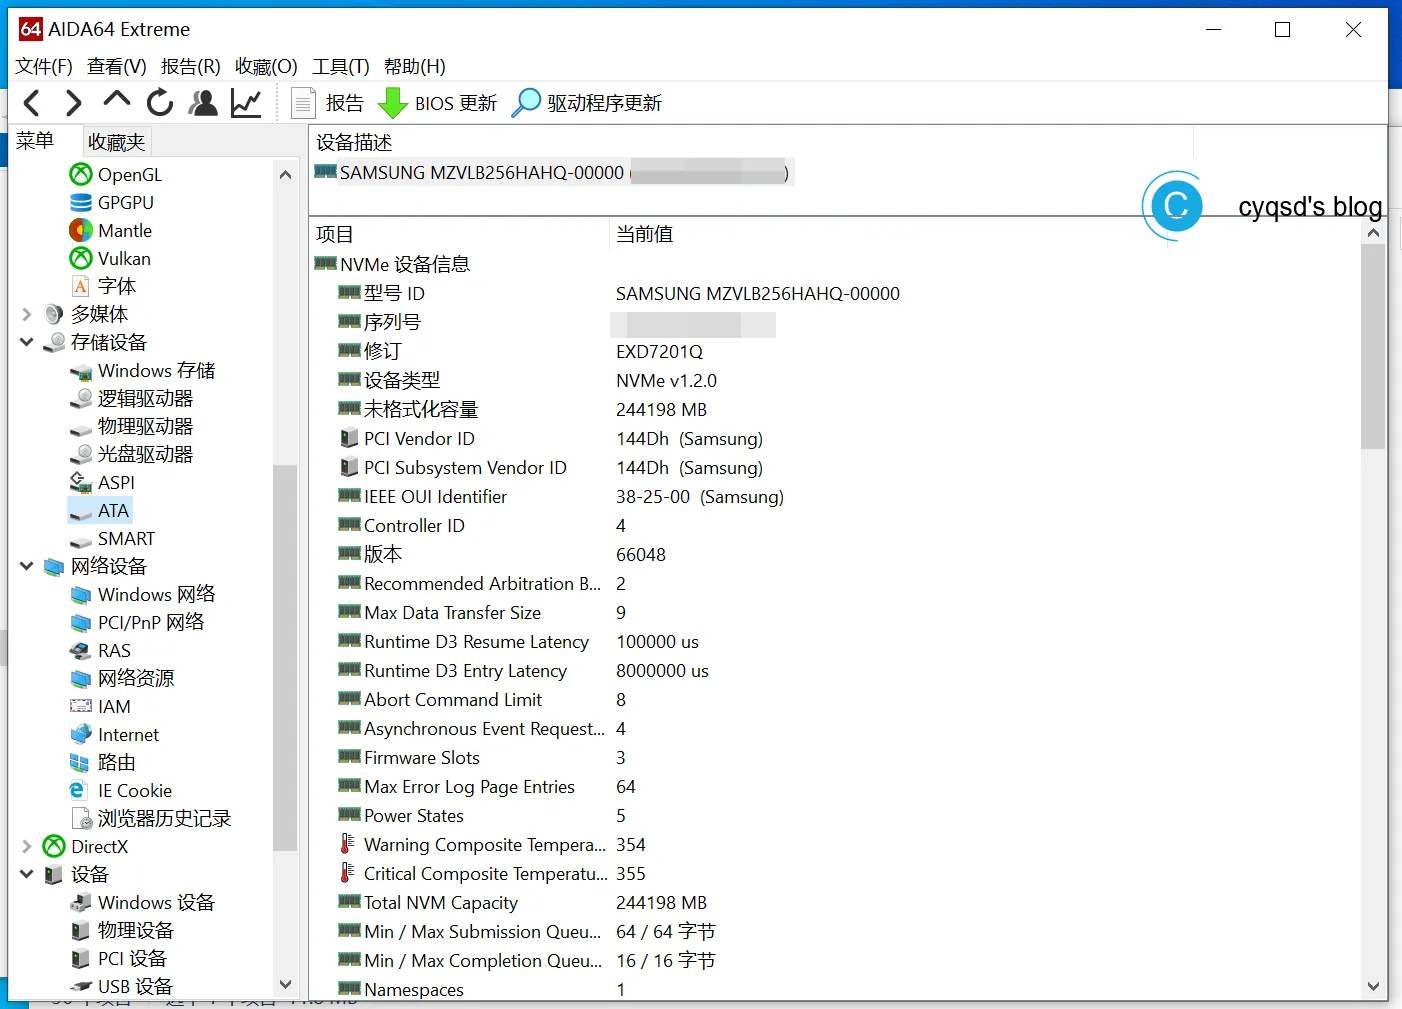The image size is (1402, 1009).
Task: Click the BIOS 更新 button
Action: coord(437,103)
